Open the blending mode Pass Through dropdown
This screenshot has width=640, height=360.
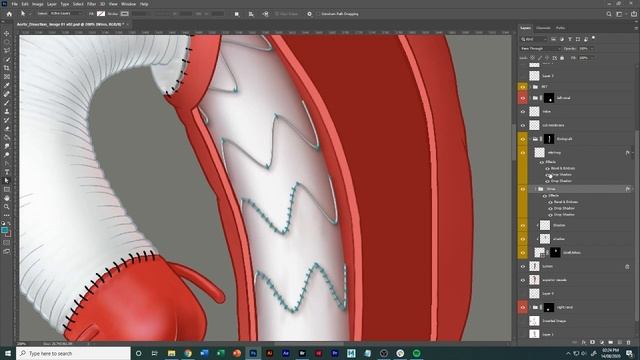click(x=540, y=49)
